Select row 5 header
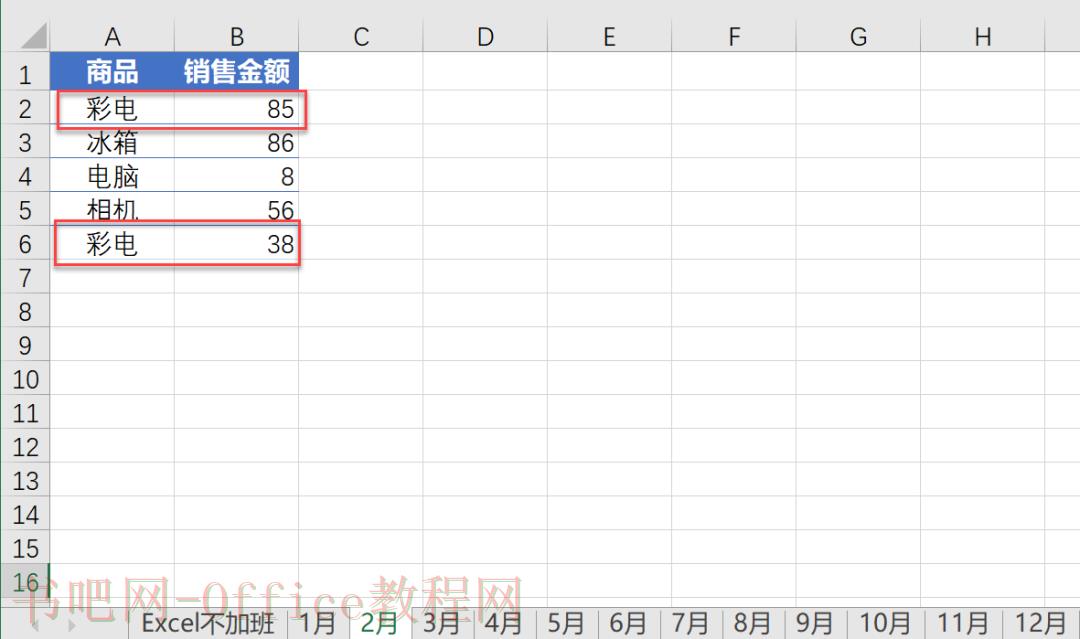 pyautogui.click(x=25, y=209)
